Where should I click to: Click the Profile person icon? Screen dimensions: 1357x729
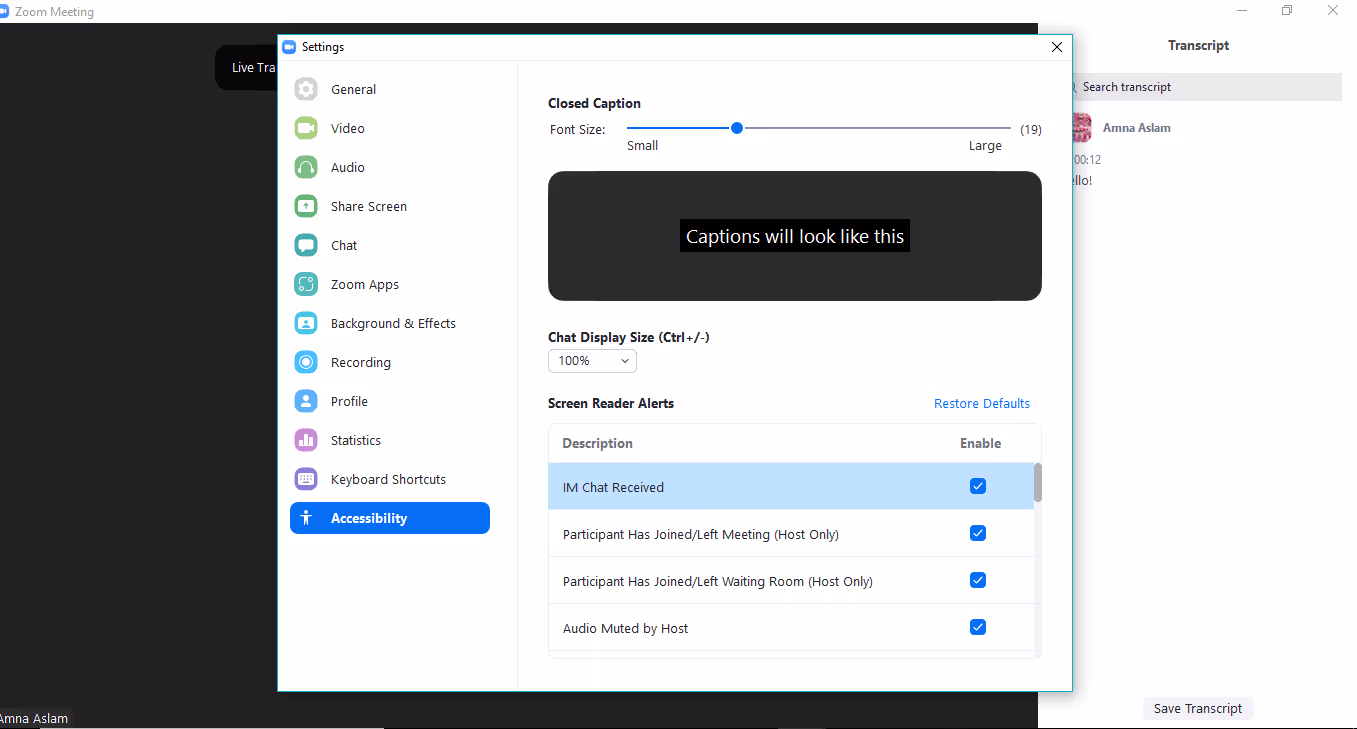point(306,401)
